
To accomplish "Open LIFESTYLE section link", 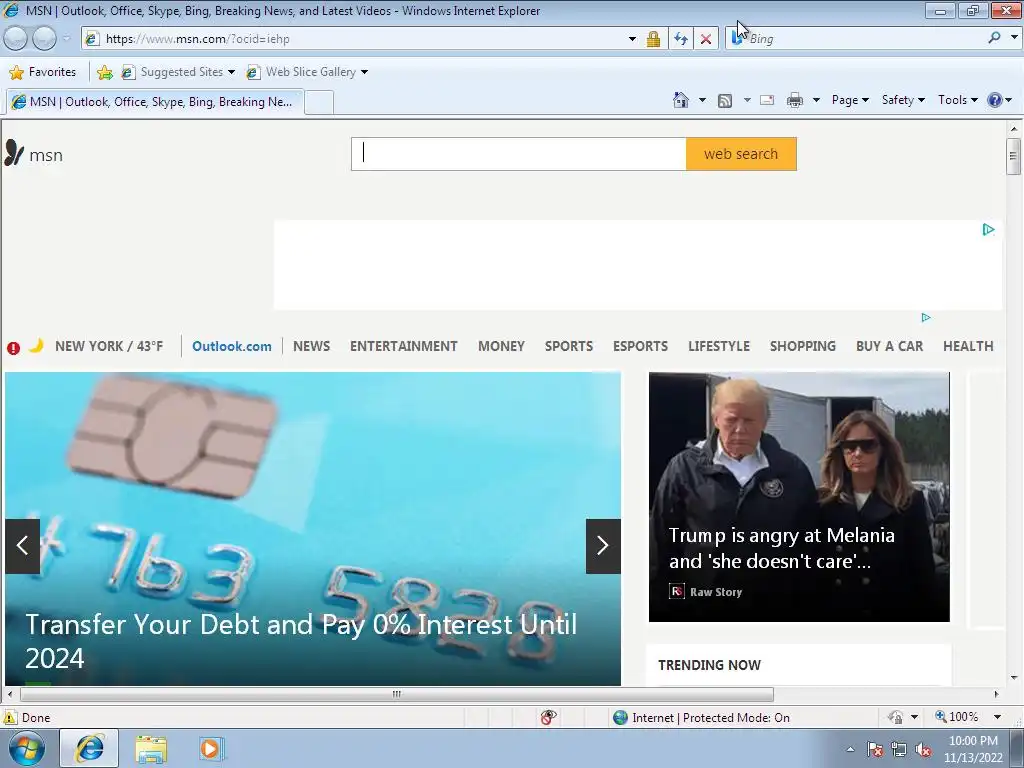I will (x=719, y=346).
